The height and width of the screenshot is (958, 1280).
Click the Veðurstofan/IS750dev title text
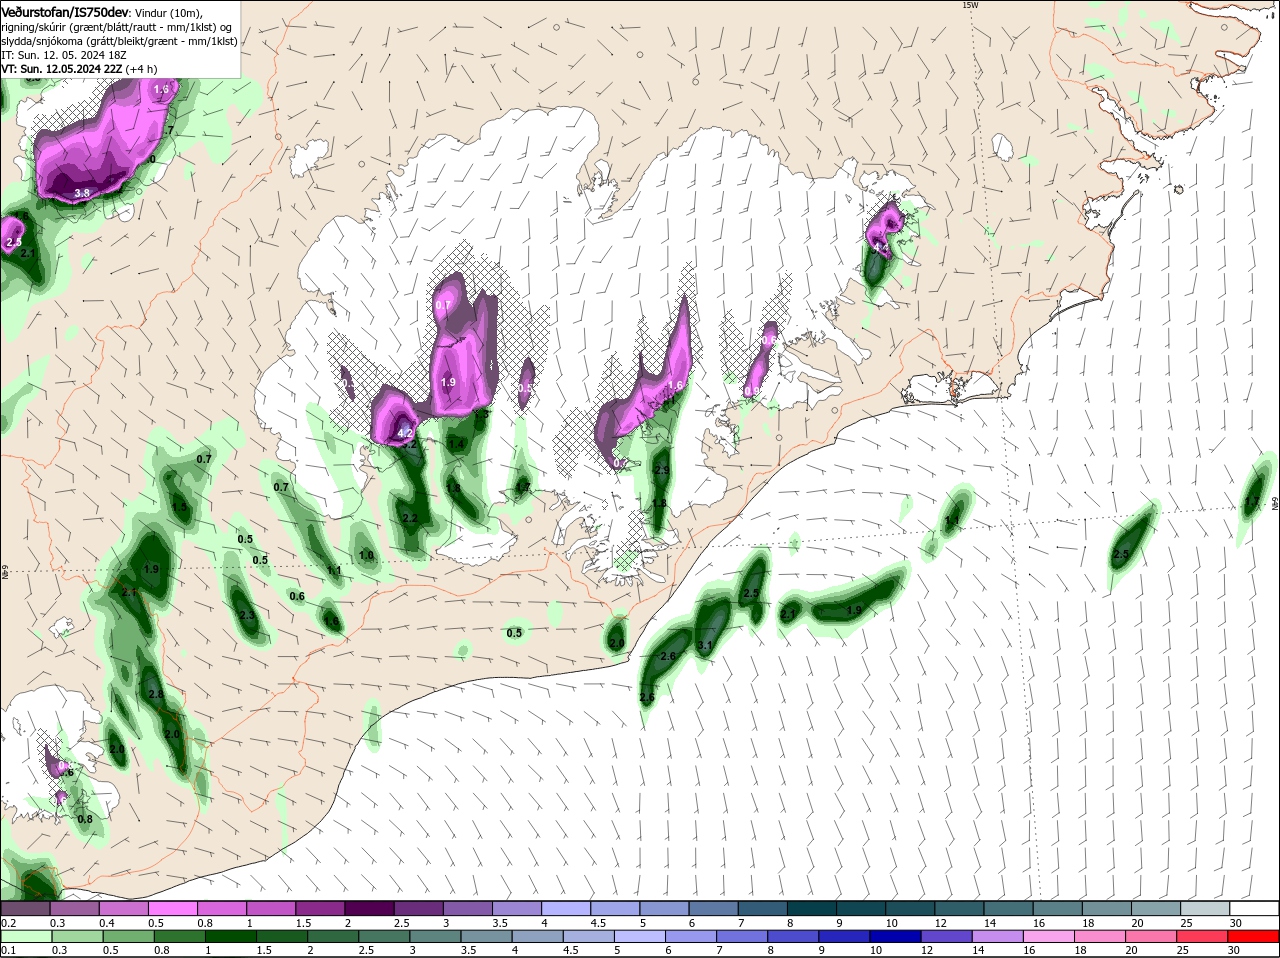tap(65, 12)
